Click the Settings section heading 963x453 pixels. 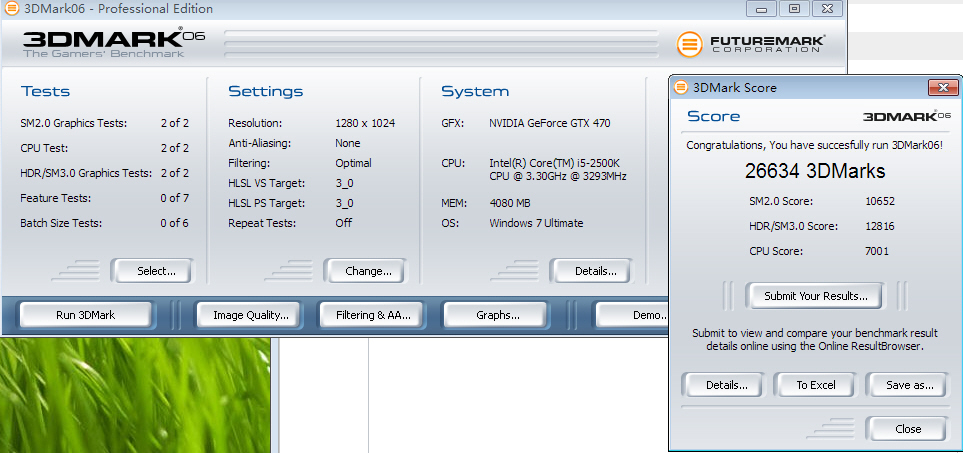265,91
